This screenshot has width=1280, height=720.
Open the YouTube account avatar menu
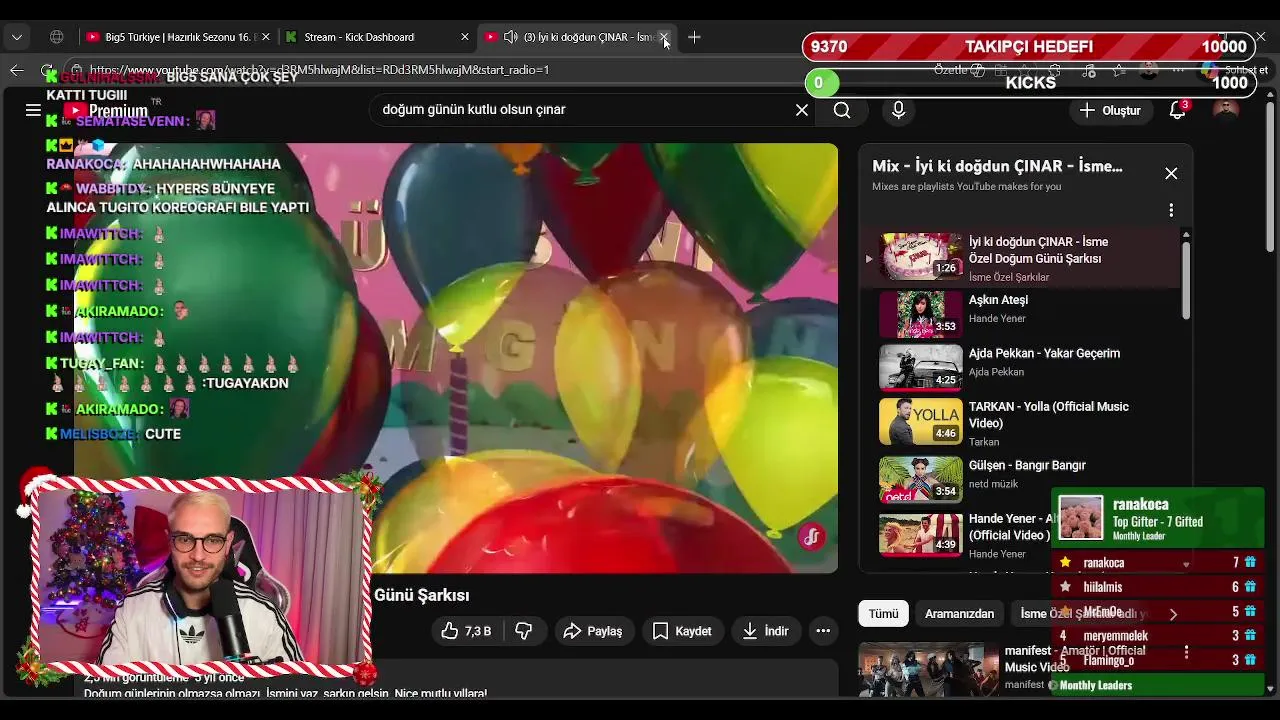tap(1226, 110)
